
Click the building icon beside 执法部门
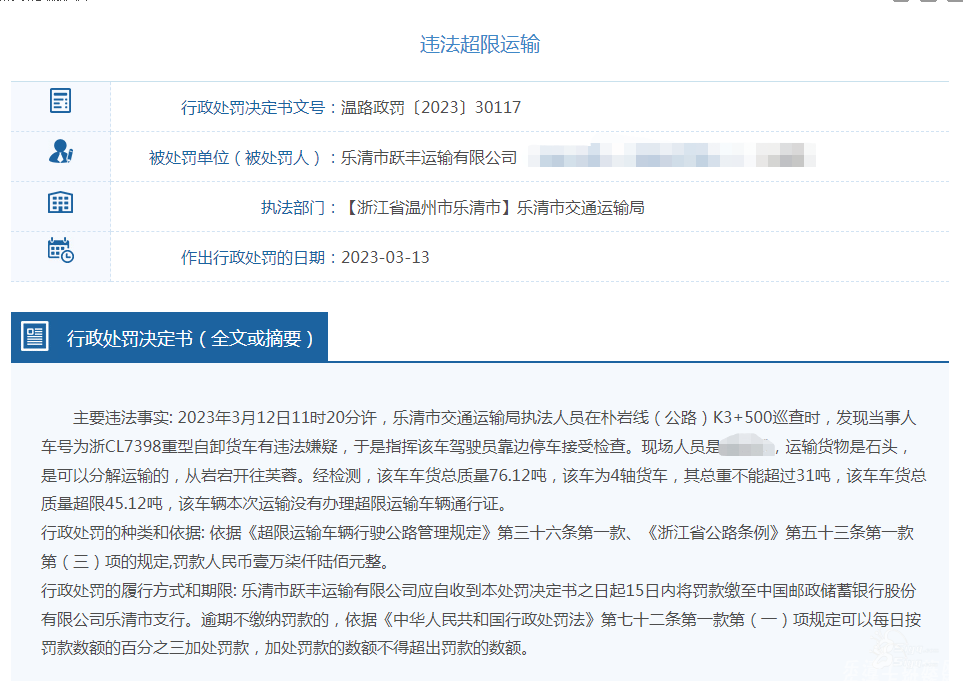(60, 202)
